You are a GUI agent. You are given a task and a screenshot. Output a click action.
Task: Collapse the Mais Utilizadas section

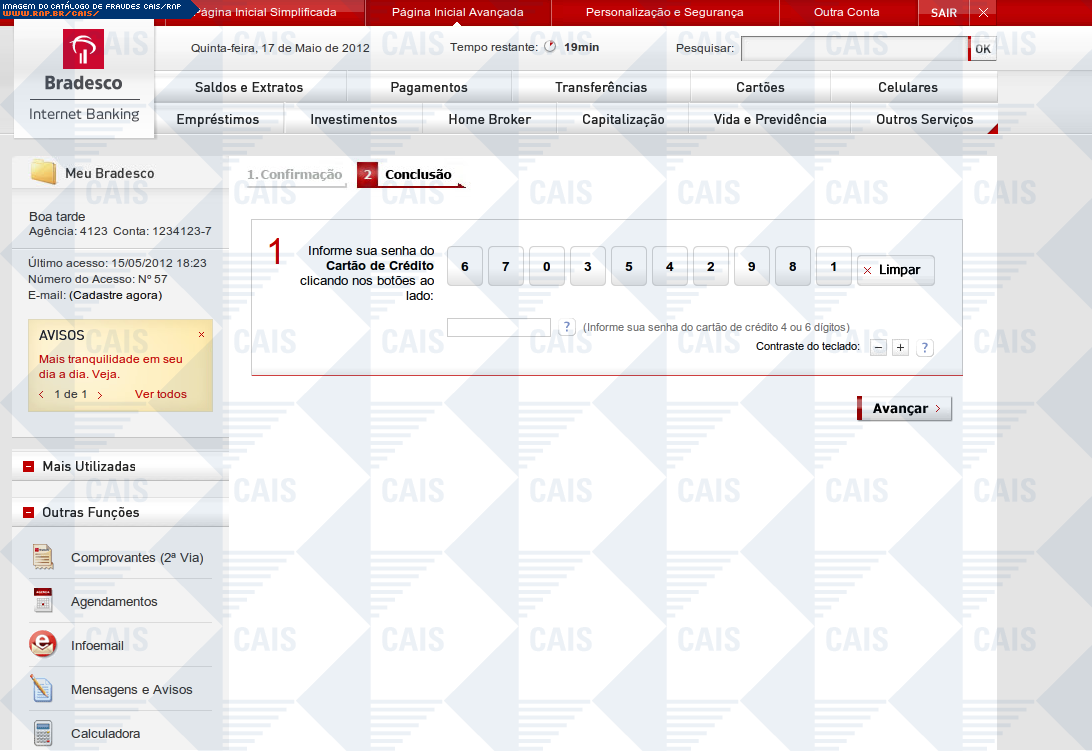tap(28, 467)
